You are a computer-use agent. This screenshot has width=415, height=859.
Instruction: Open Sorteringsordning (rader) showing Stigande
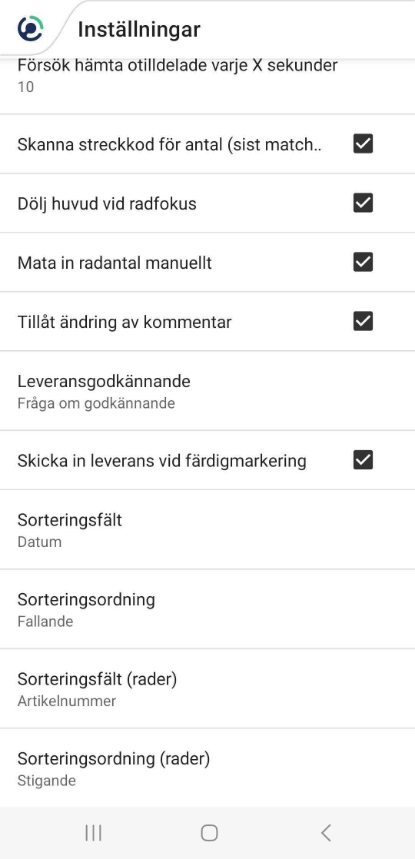208,768
